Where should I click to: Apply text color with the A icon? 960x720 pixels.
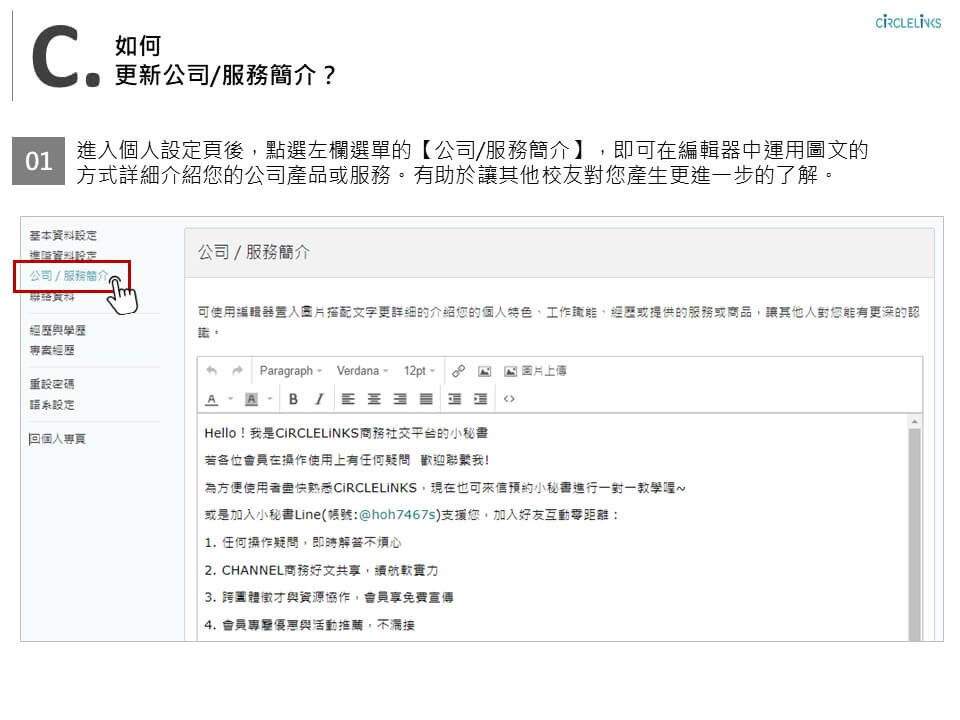tap(212, 399)
